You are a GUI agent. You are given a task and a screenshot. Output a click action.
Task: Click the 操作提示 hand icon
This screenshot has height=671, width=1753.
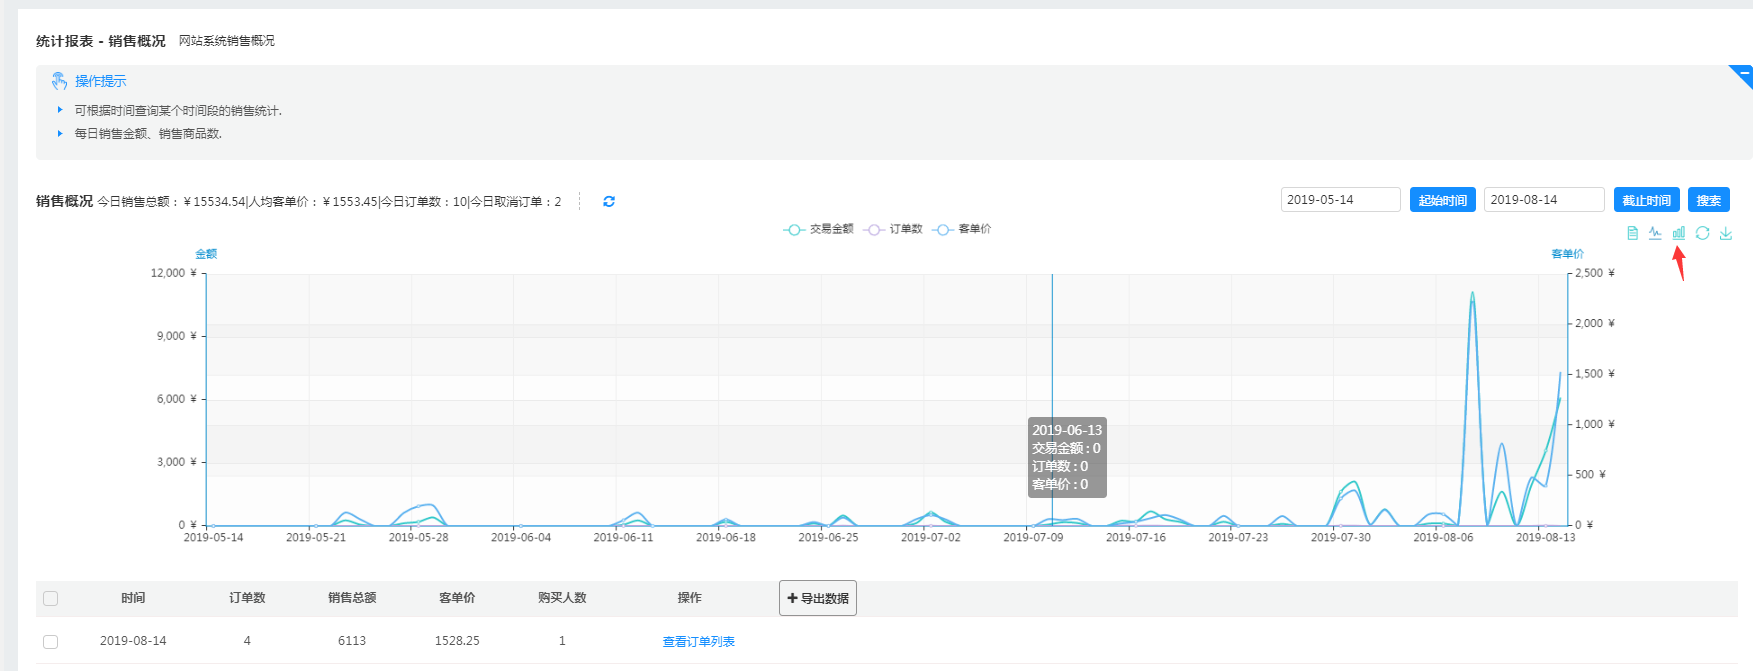[x=60, y=81]
